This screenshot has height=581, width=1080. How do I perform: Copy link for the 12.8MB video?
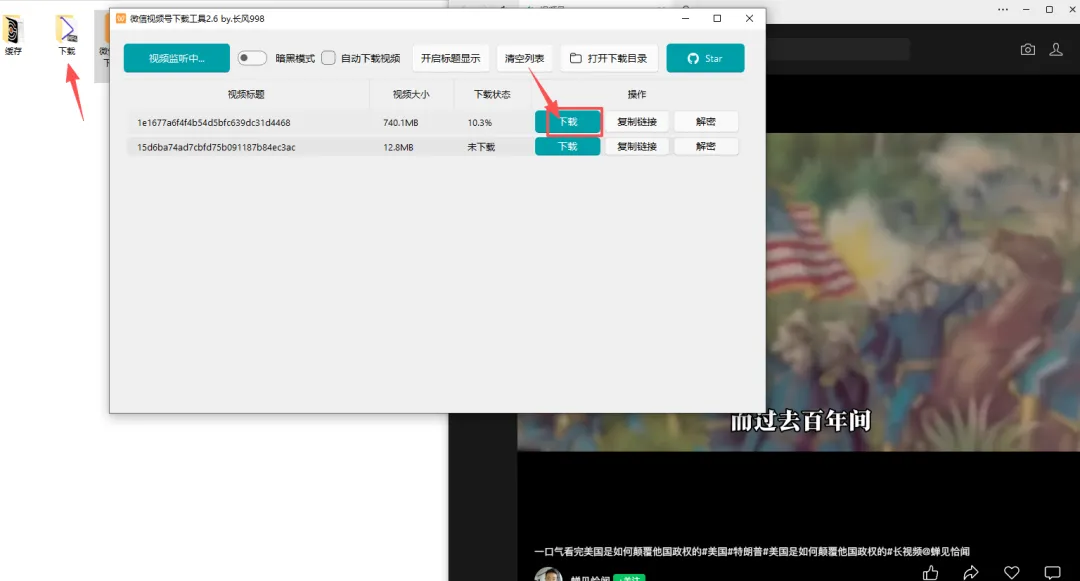pyautogui.click(x=636, y=147)
